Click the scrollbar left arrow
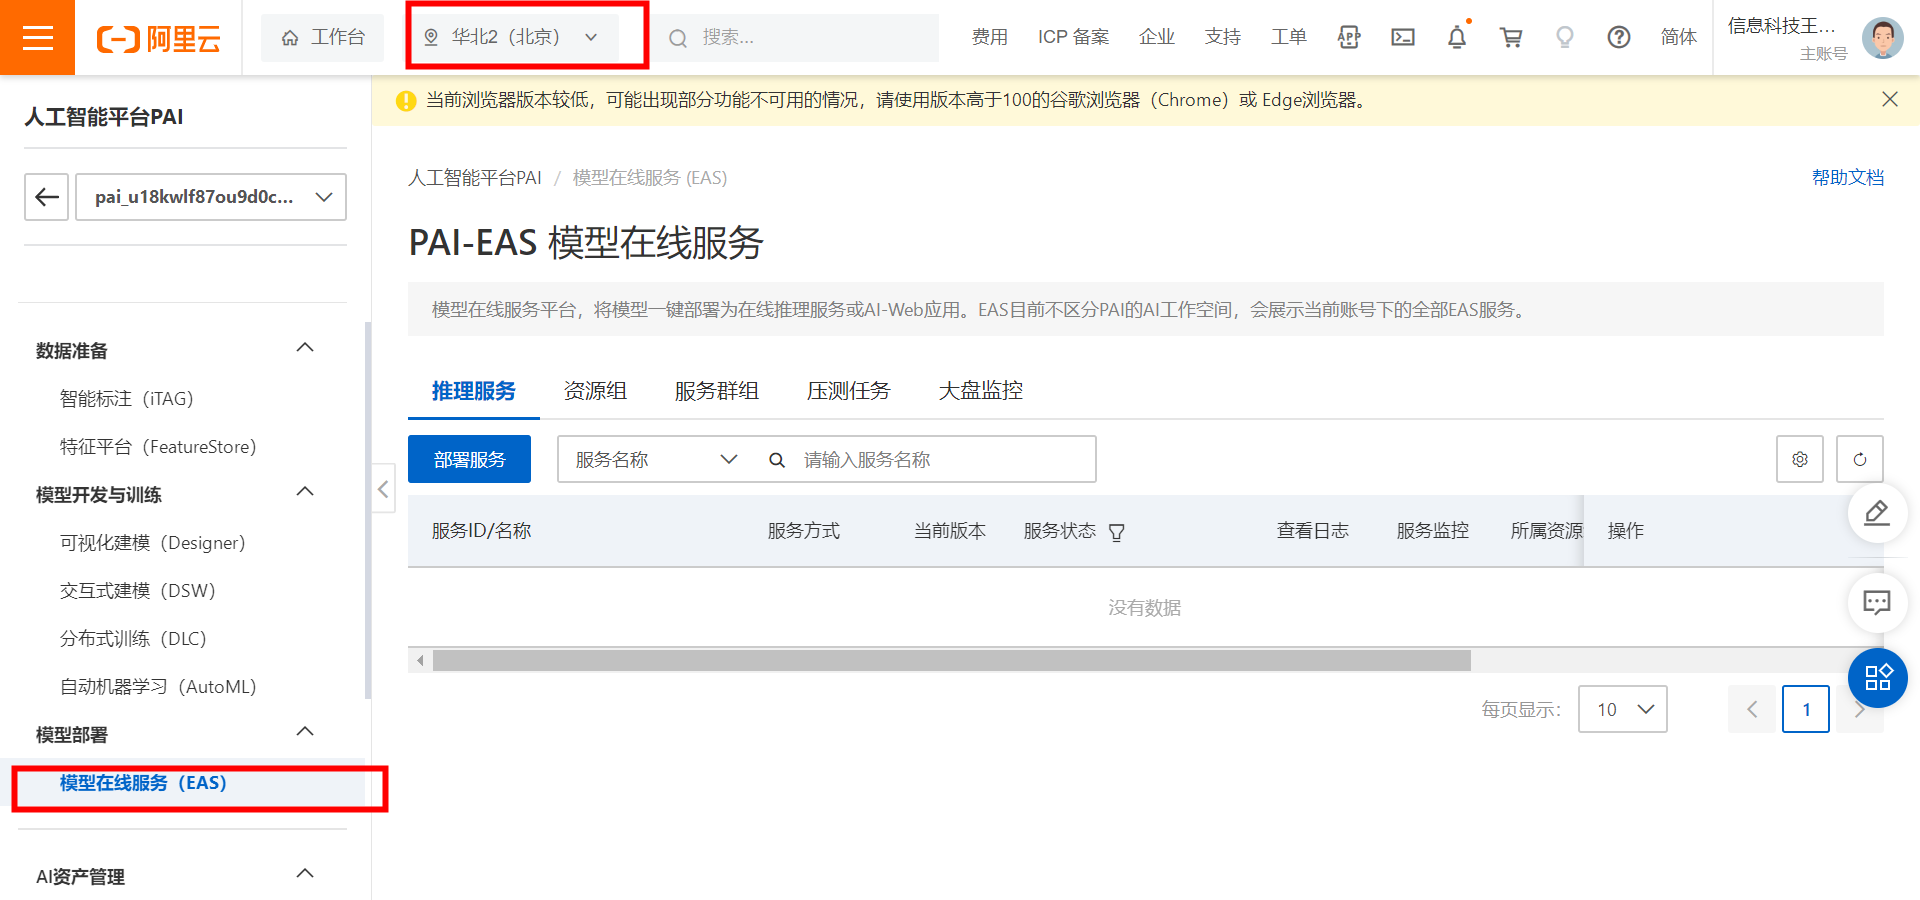Image resolution: width=1920 pixels, height=900 pixels. point(420,660)
